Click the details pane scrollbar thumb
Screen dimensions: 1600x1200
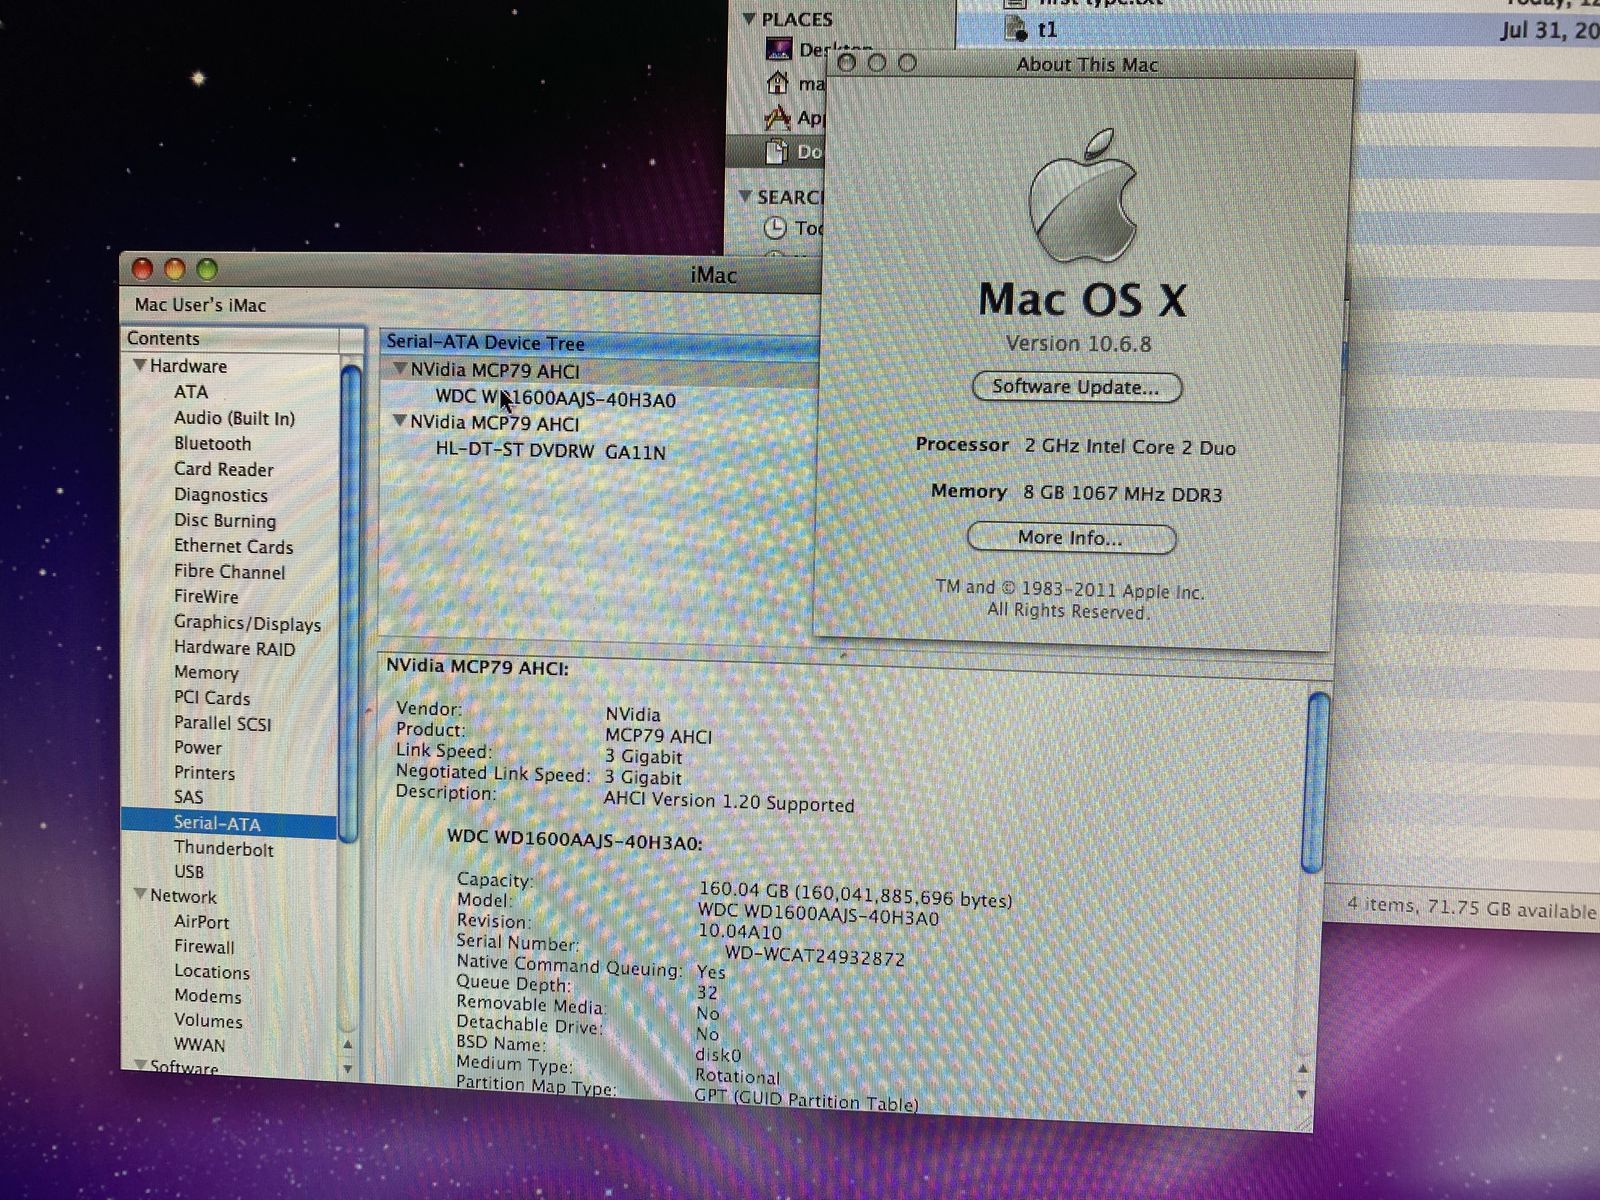click(1316, 782)
